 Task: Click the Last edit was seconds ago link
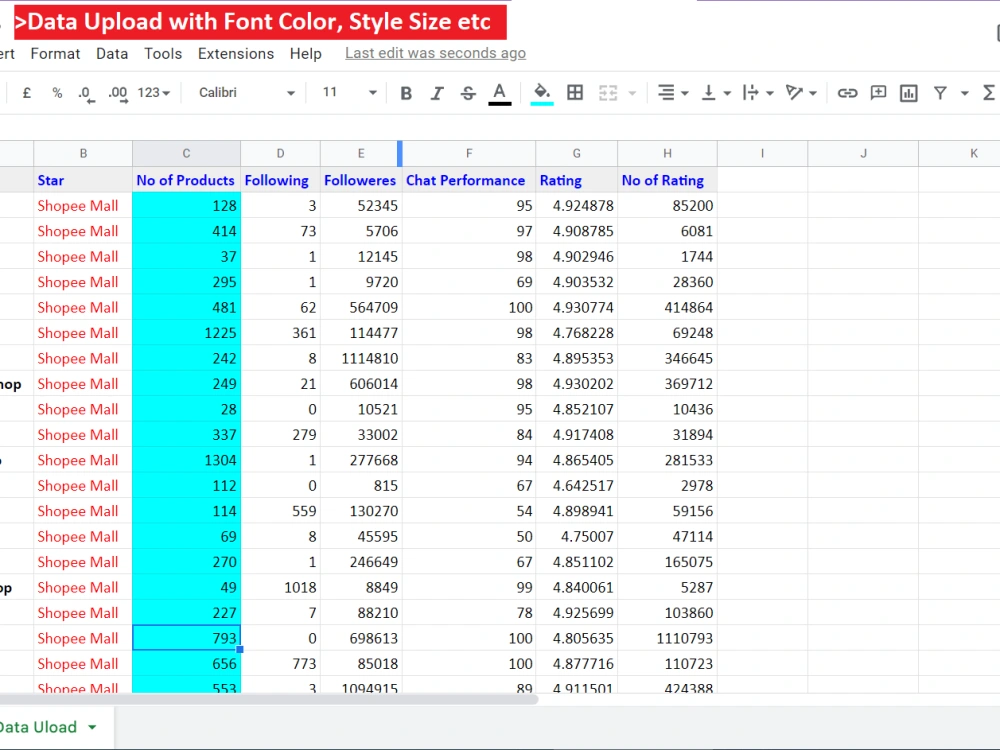434,53
